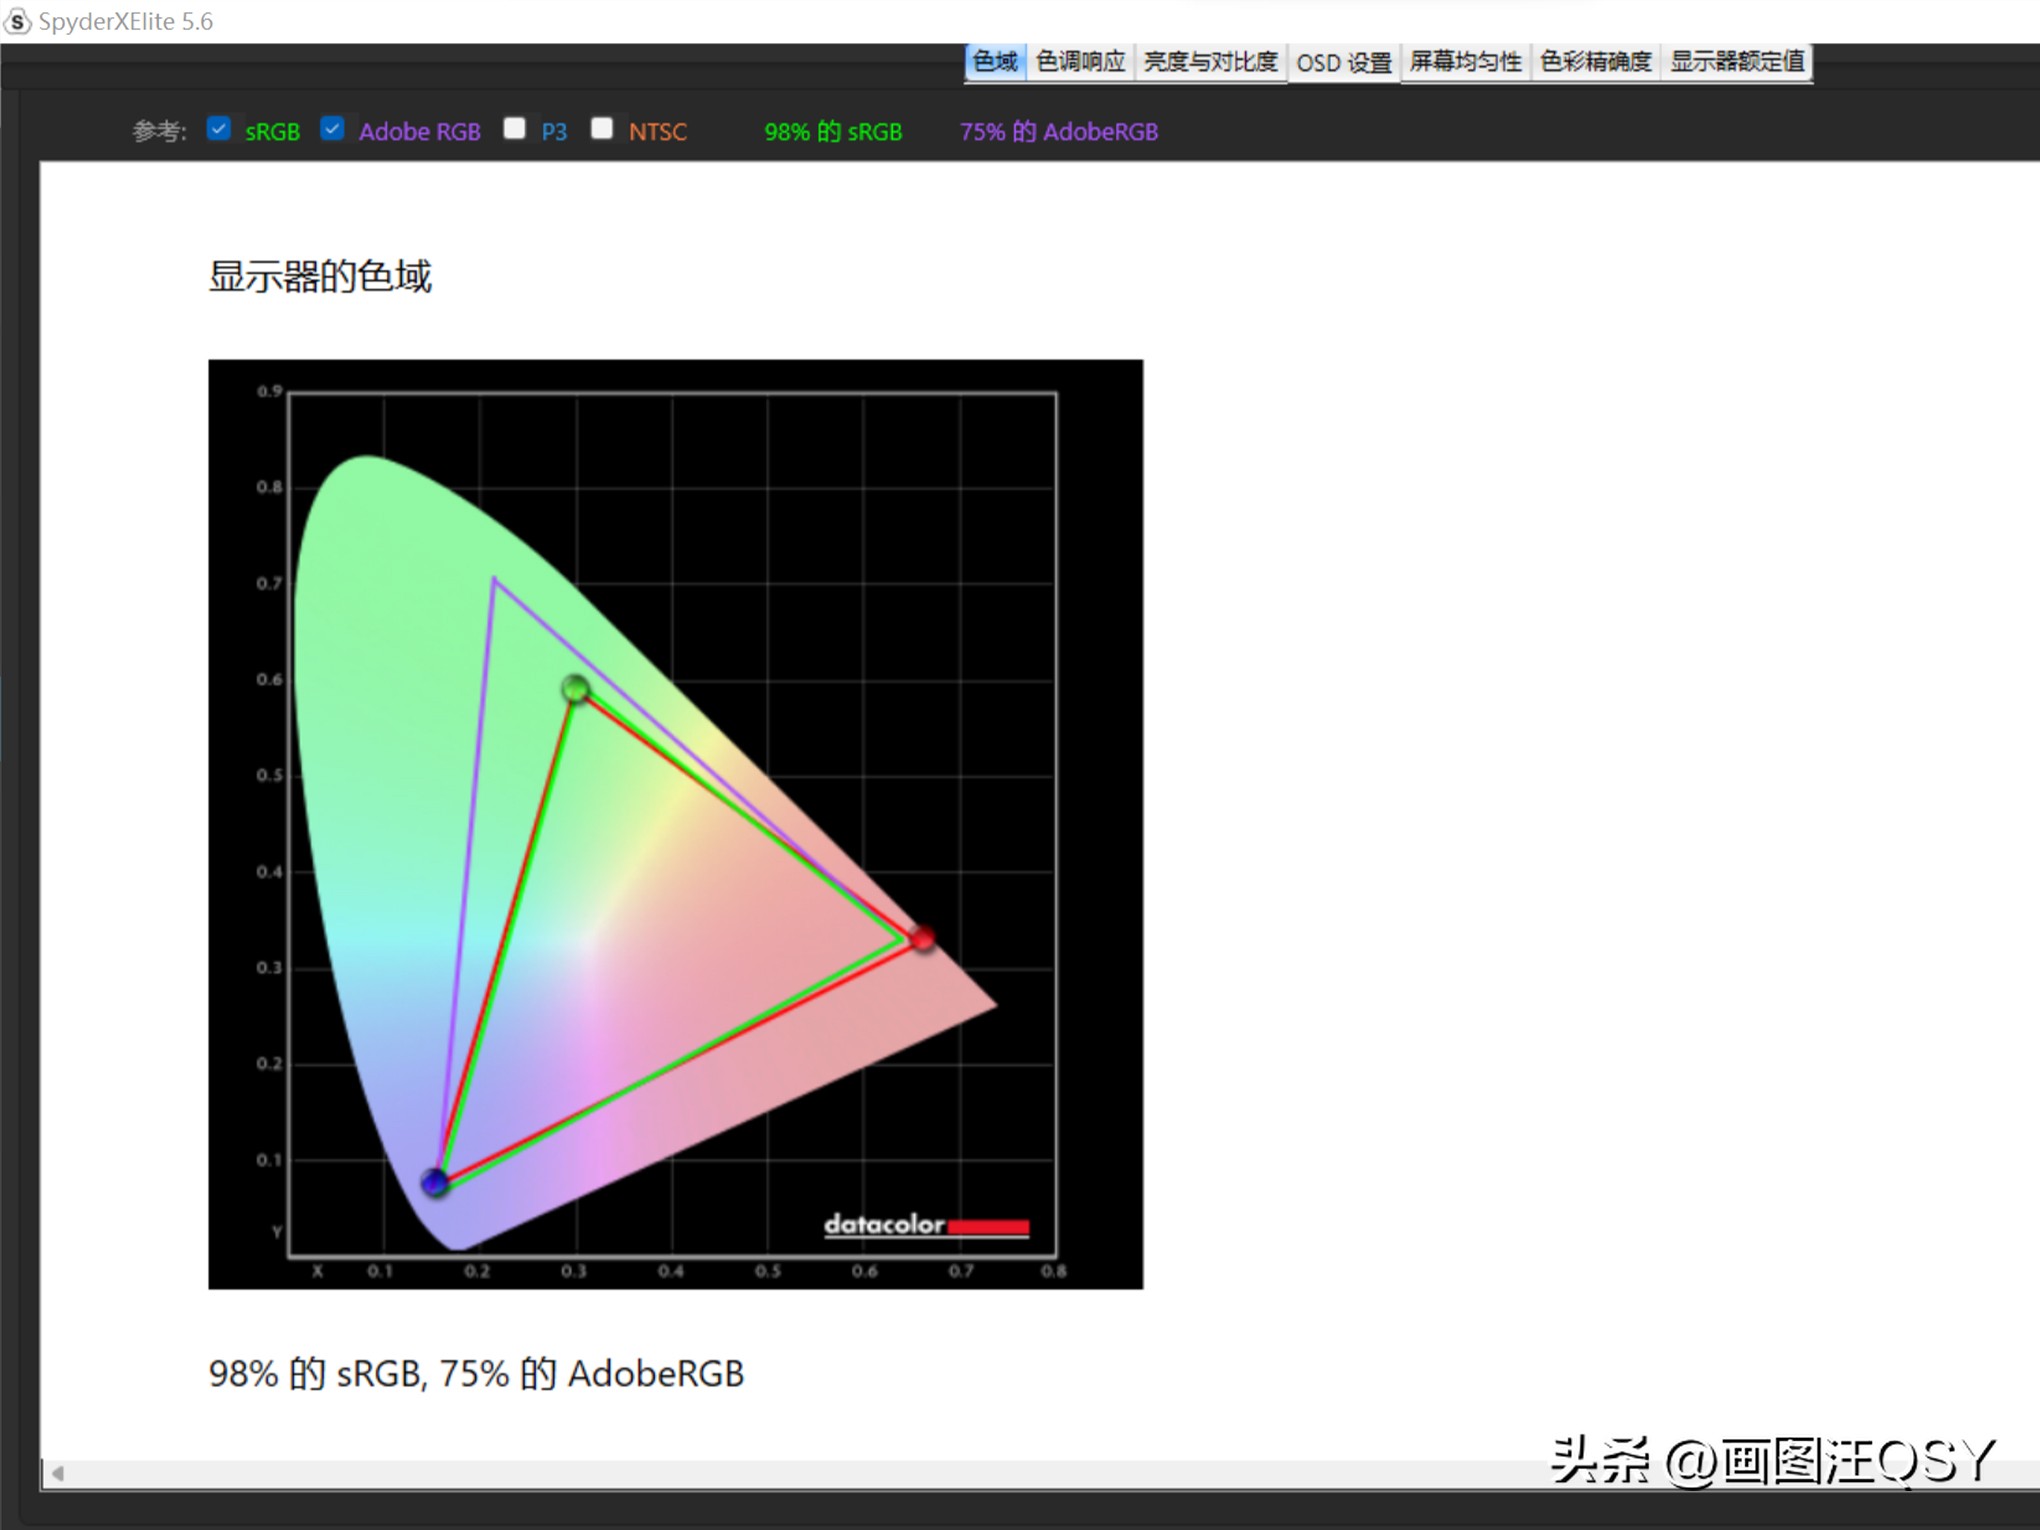The height and width of the screenshot is (1530, 2040).
Task: Click the red primary marker on the gamut chart
Action: point(924,938)
